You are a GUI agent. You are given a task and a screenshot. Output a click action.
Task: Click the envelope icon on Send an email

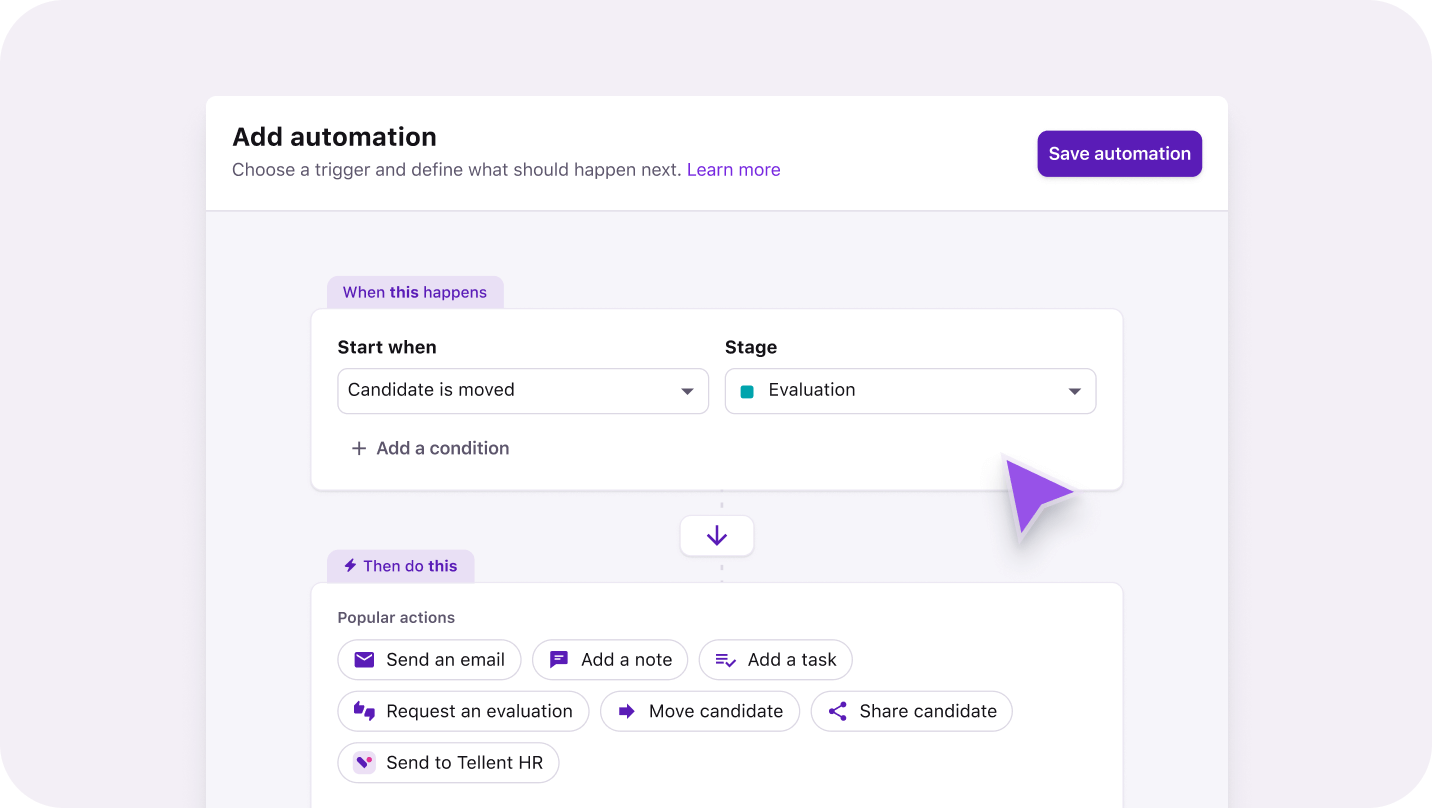pyautogui.click(x=364, y=660)
